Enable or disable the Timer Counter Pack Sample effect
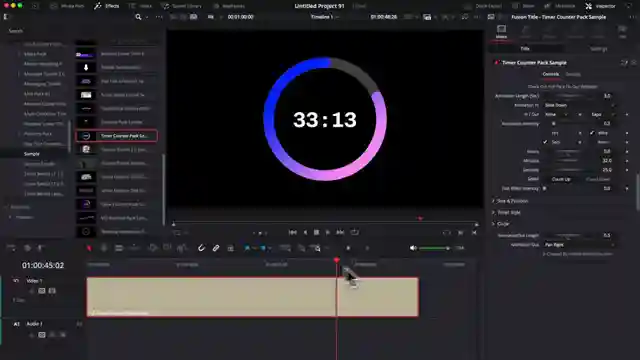The height and width of the screenshot is (360, 640). (x=496, y=62)
